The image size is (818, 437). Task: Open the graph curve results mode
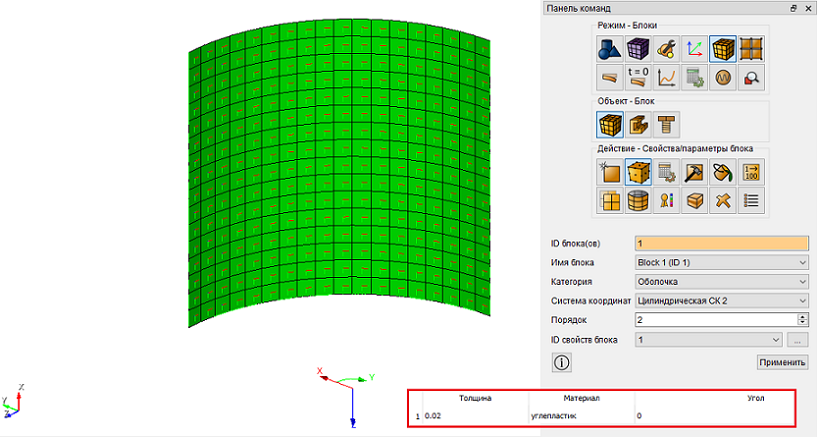(666, 78)
